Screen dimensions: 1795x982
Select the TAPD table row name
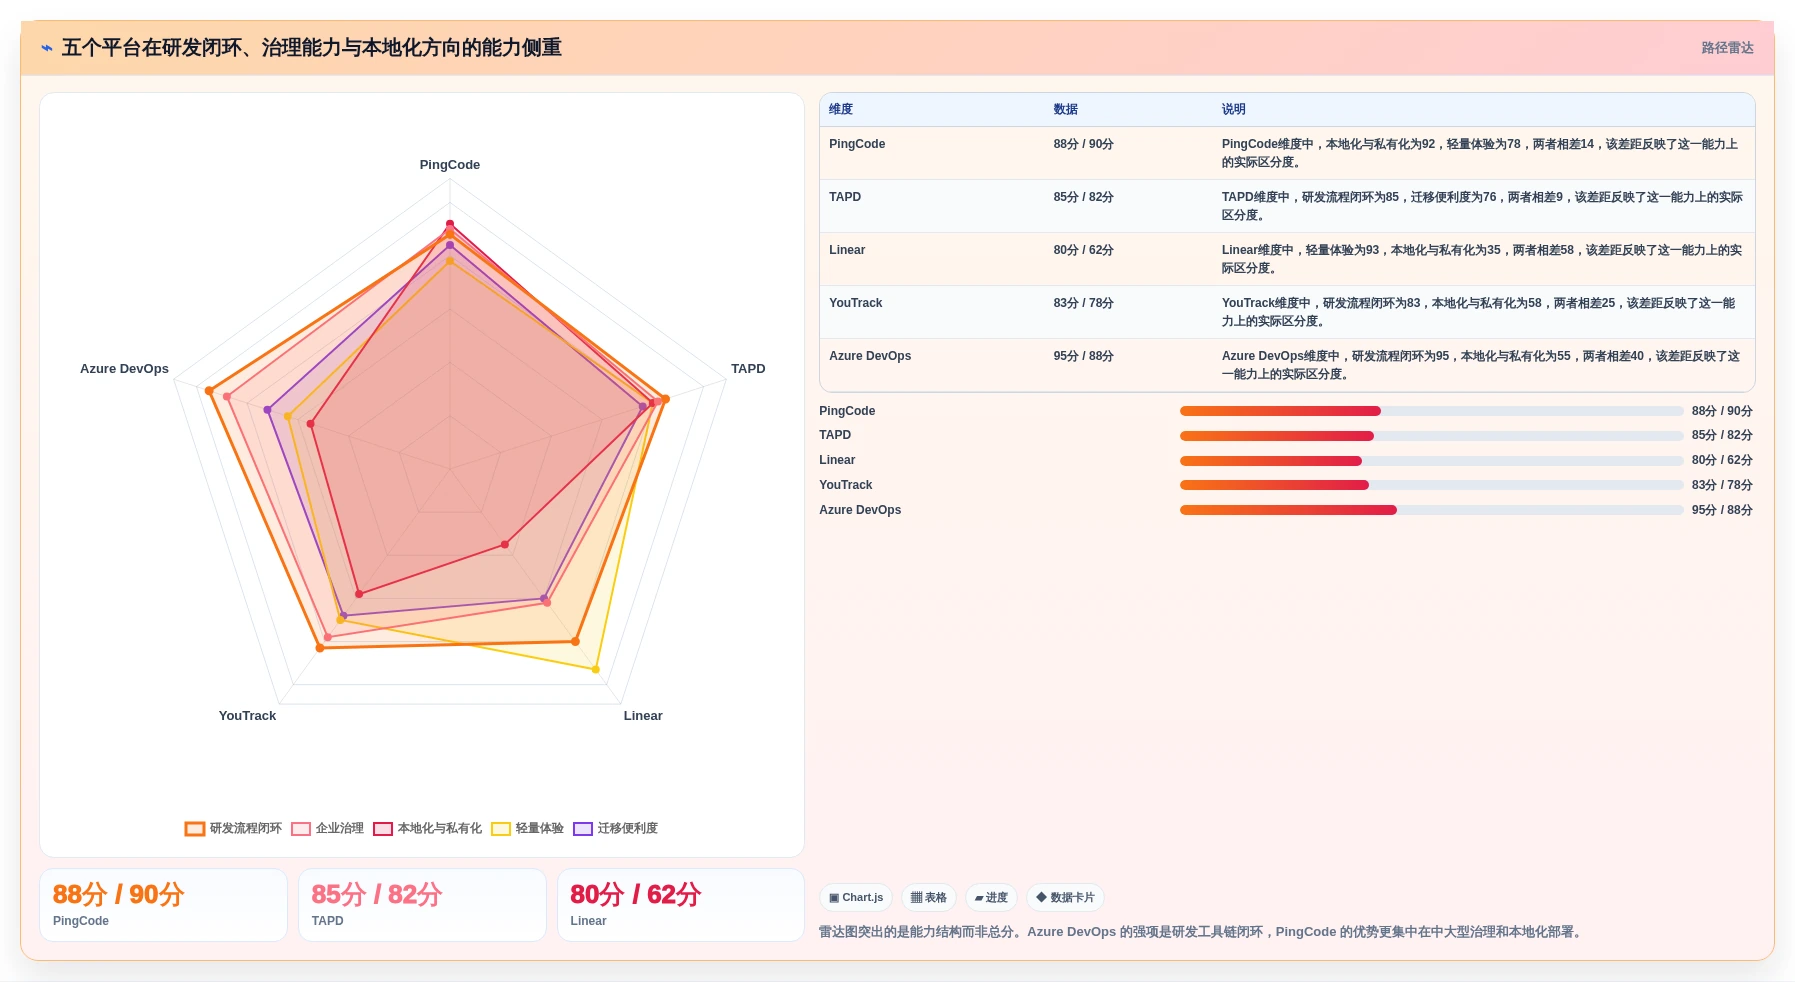845,197
